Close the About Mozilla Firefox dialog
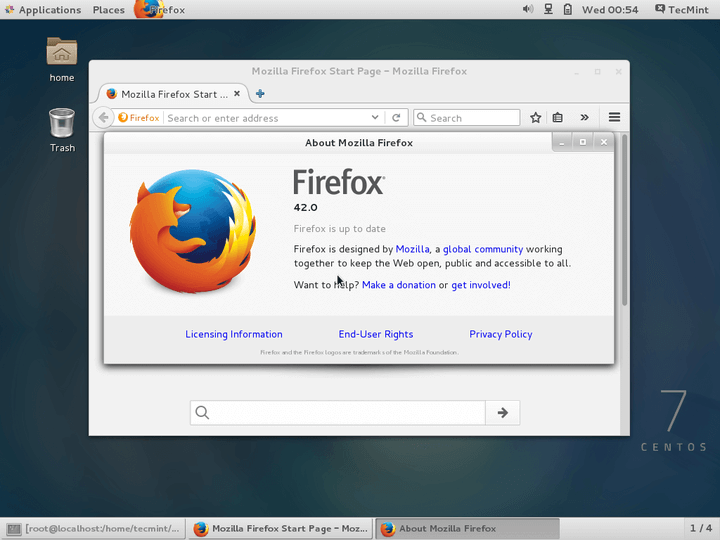 [x=604, y=142]
